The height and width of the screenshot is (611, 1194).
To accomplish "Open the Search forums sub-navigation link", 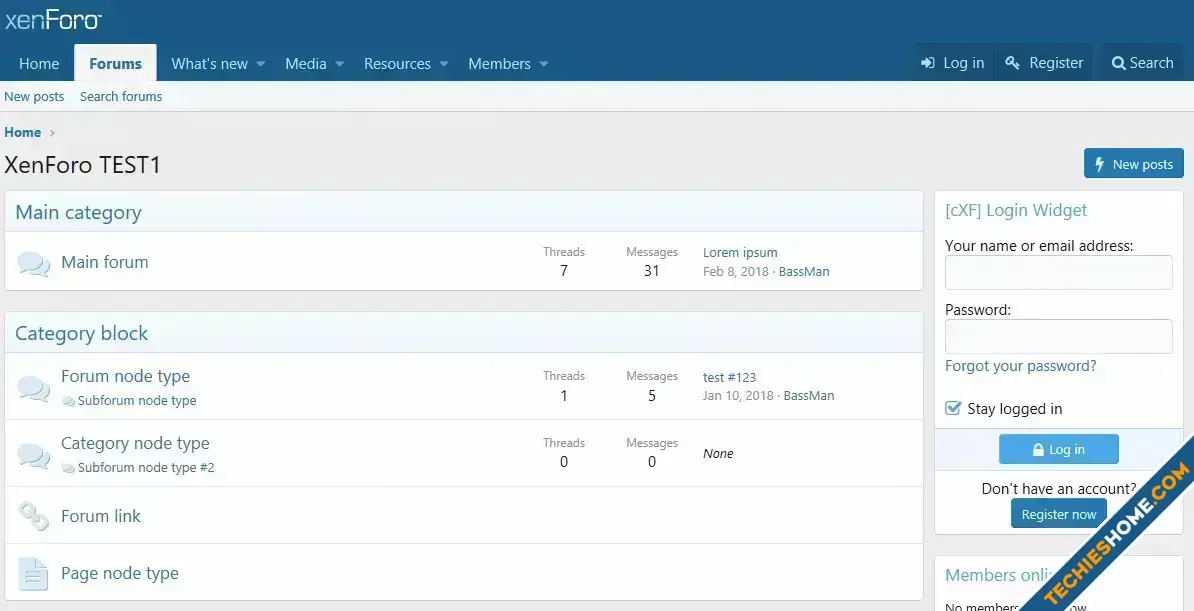I will tap(121, 97).
